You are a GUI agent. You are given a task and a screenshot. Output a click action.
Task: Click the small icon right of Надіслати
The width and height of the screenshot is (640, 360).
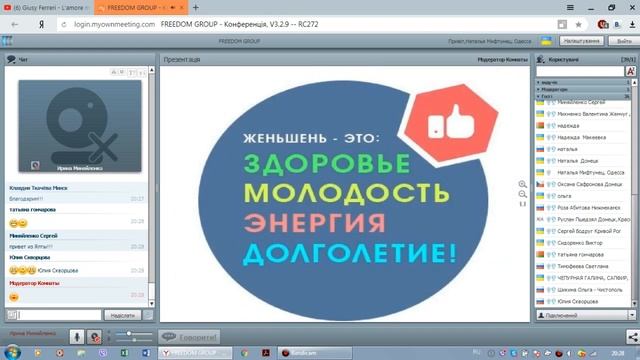(x=148, y=315)
